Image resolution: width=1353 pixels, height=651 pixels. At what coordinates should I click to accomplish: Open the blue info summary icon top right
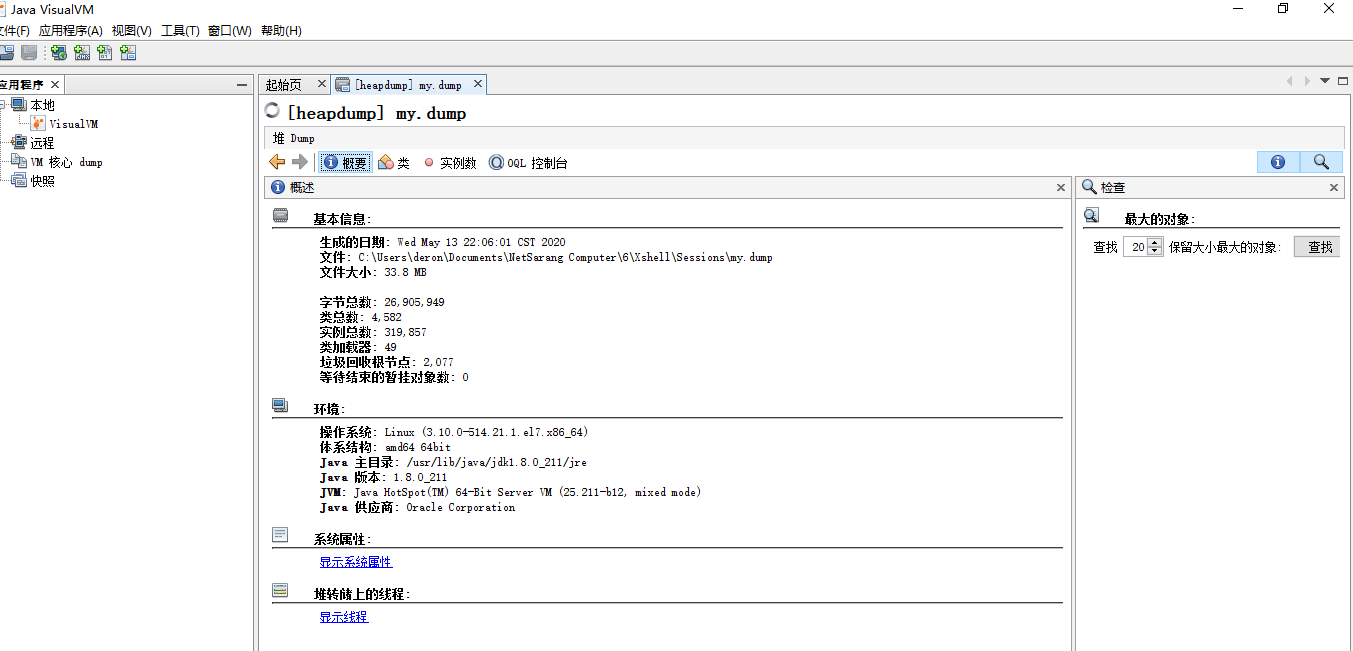(x=1278, y=161)
